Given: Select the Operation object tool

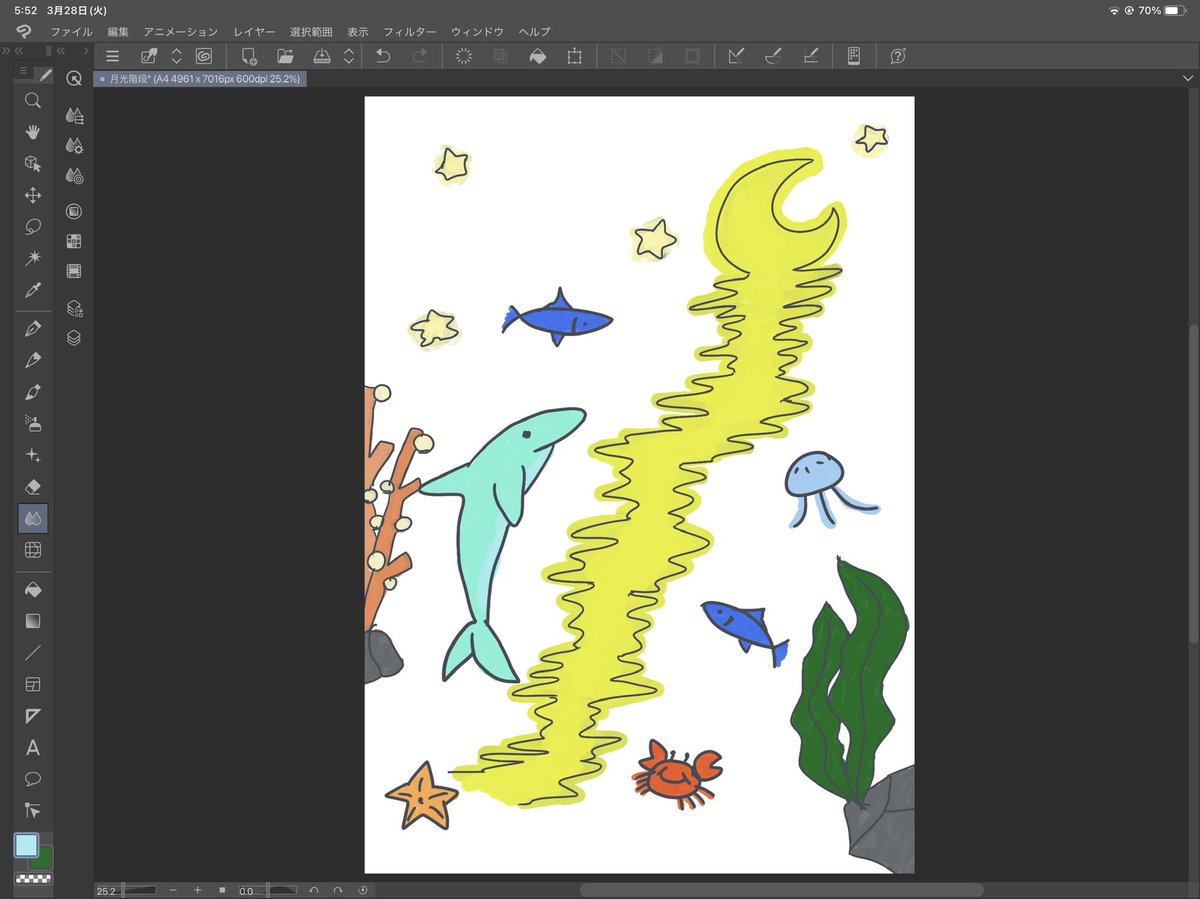Looking at the screenshot, I should (x=33, y=164).
